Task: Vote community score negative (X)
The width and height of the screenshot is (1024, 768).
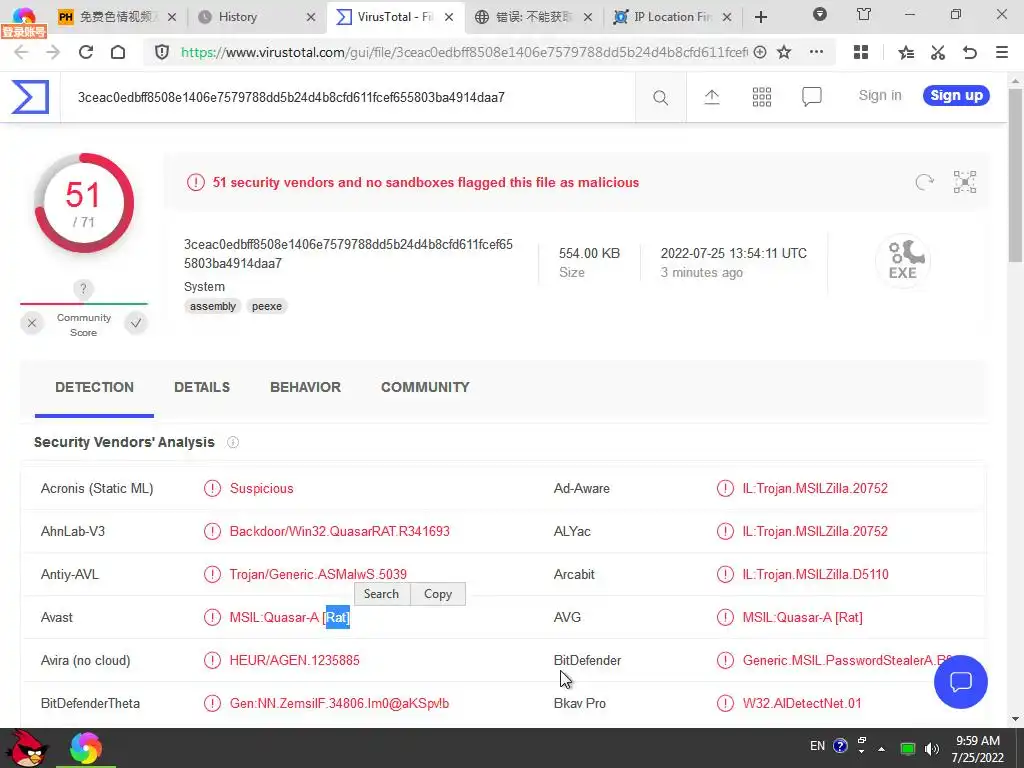Action: [x=31, y=323]
